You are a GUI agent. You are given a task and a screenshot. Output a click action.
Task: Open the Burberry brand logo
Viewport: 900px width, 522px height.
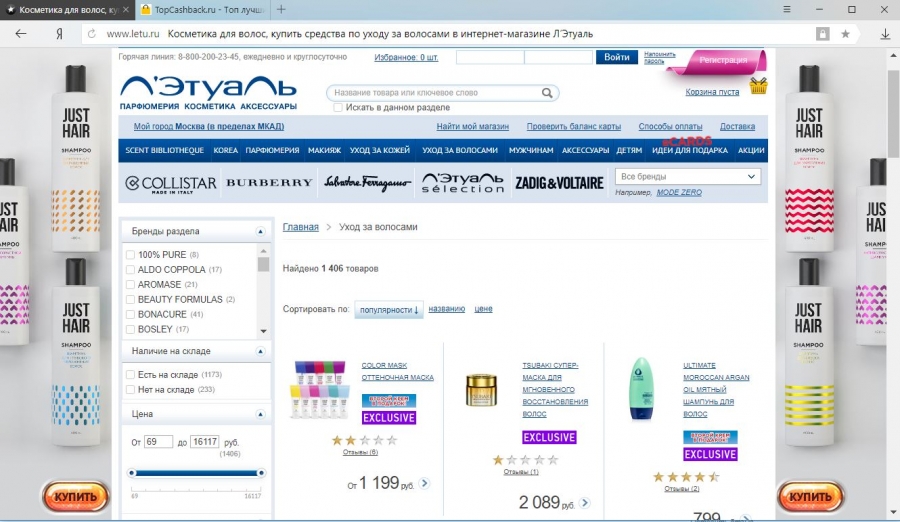[x=269, y=183]
